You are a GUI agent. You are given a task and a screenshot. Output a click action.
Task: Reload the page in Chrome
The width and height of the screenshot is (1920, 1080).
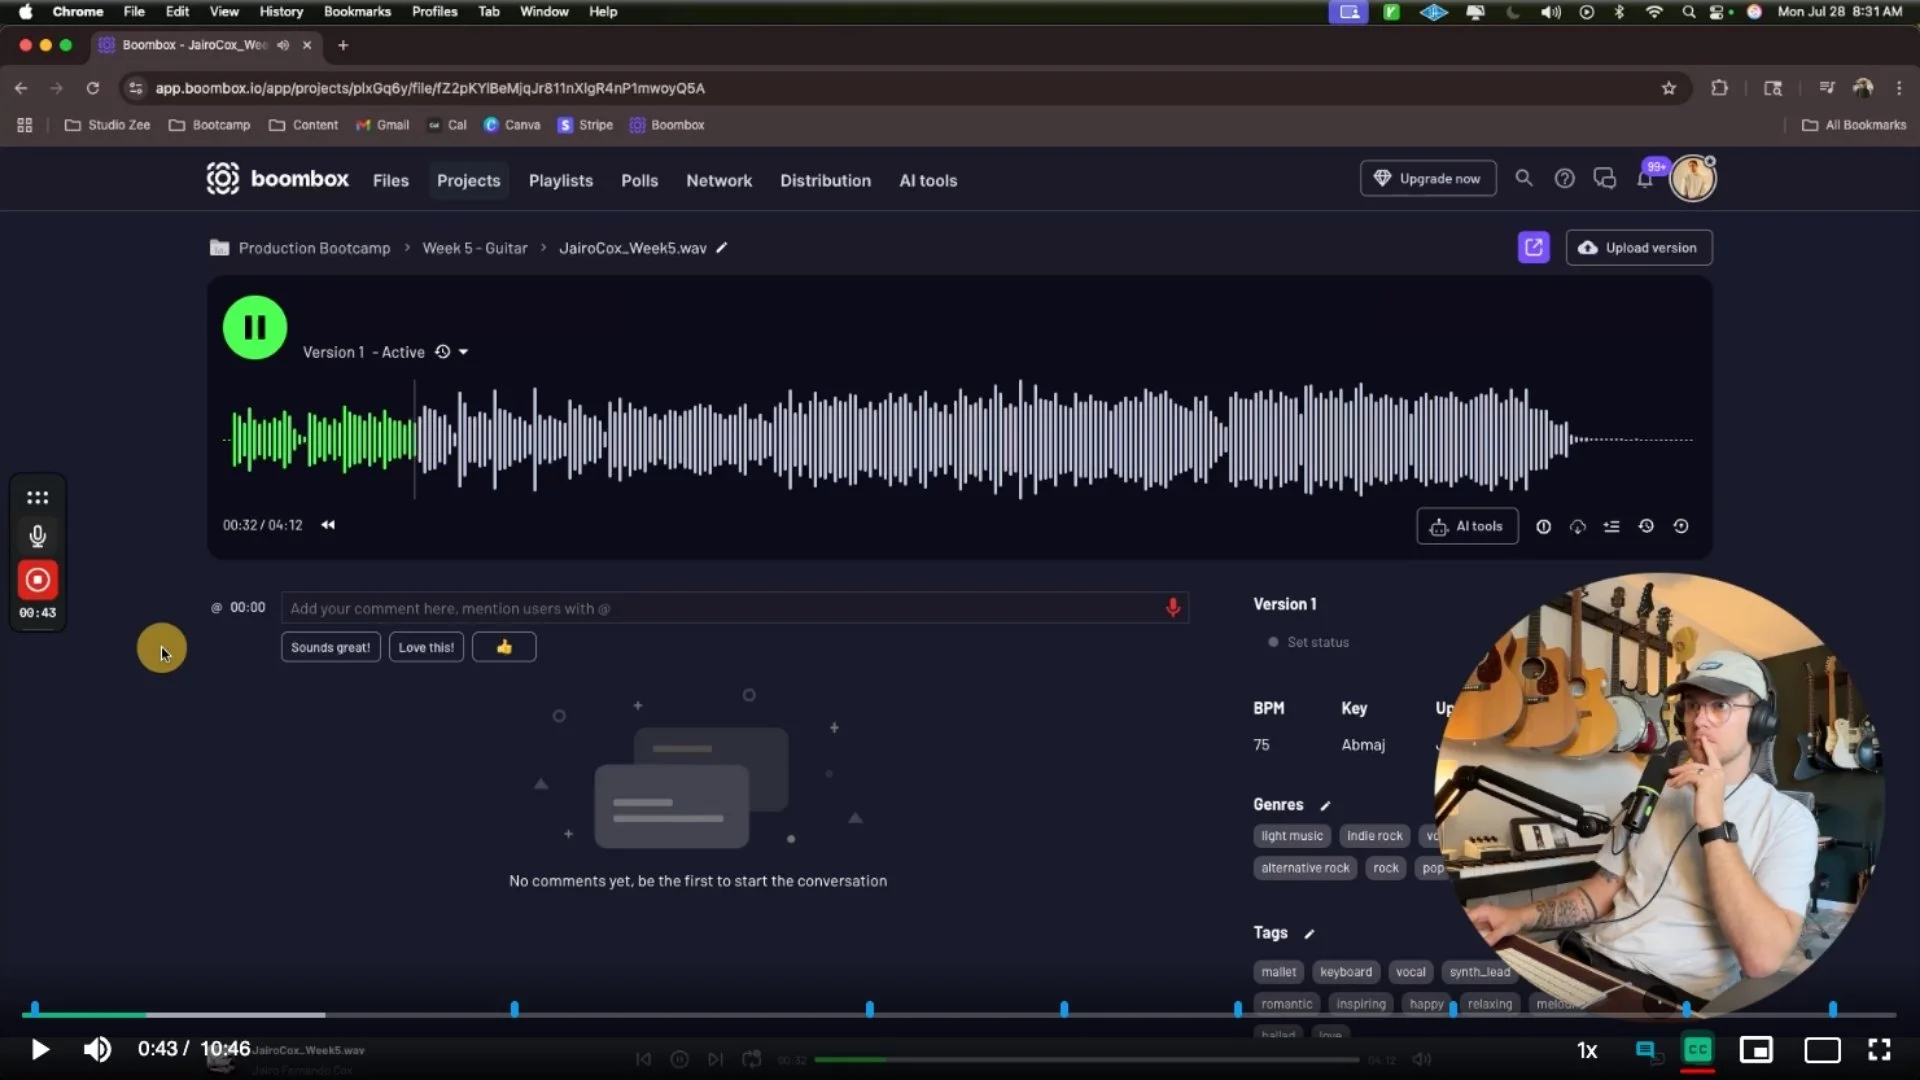92,88
